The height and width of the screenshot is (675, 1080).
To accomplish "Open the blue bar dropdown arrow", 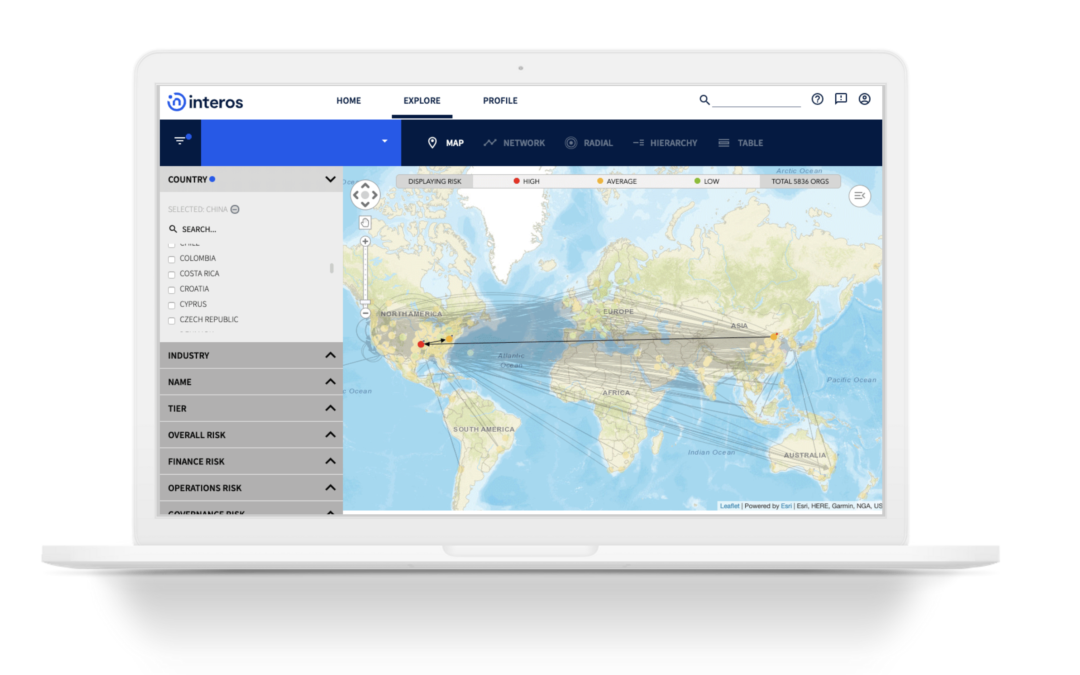I will (x=384, y=141).
